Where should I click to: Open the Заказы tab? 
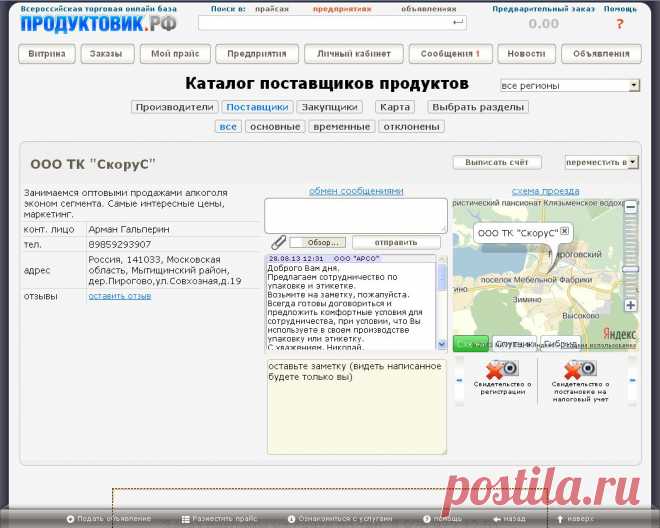click(107, 54)
